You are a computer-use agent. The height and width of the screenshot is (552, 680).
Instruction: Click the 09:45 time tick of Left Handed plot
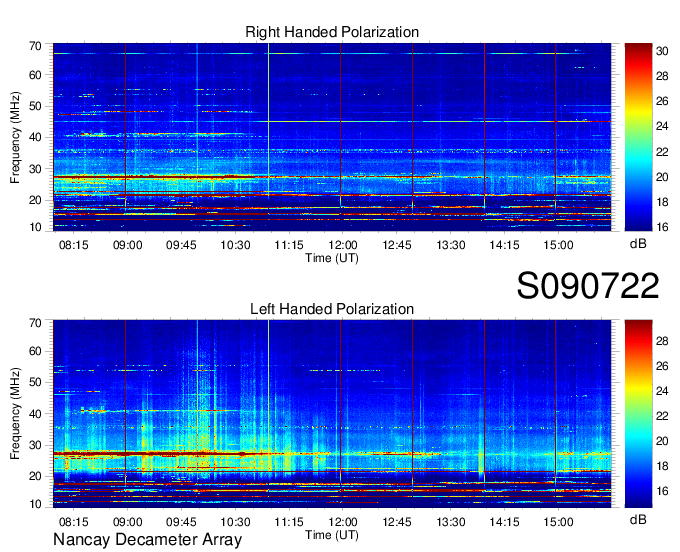181,522
